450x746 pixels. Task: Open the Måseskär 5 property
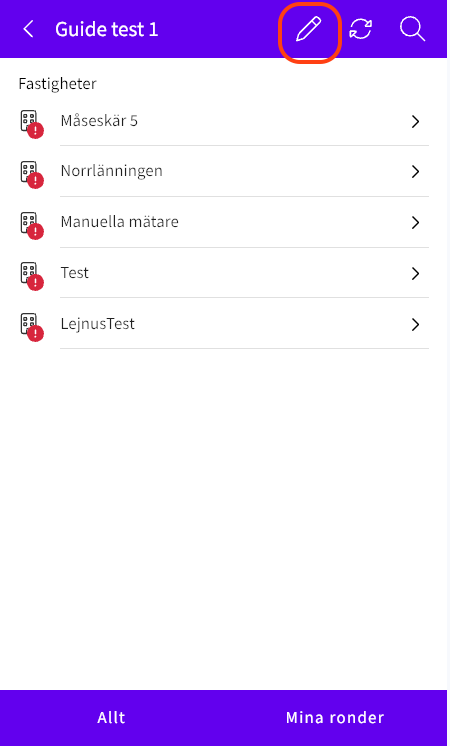[x=224, y=122]
